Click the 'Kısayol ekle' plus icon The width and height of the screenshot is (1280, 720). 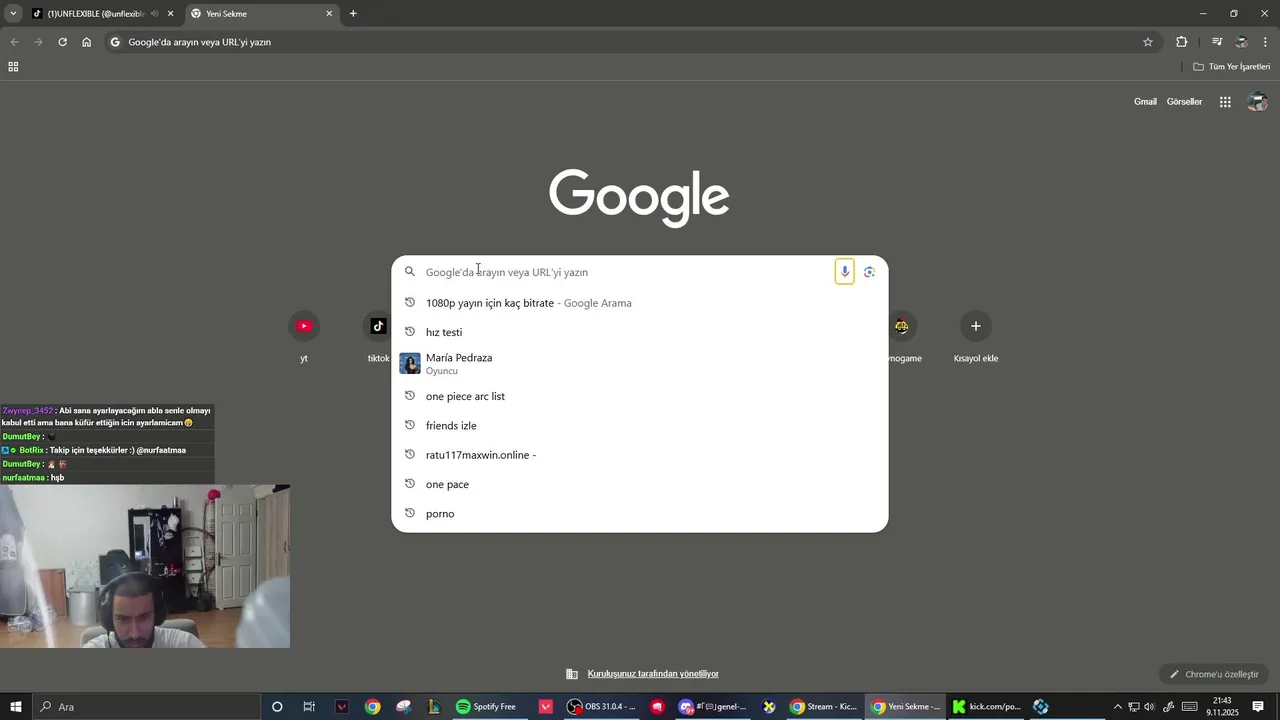pyautogui.click(x=976, y=326)
